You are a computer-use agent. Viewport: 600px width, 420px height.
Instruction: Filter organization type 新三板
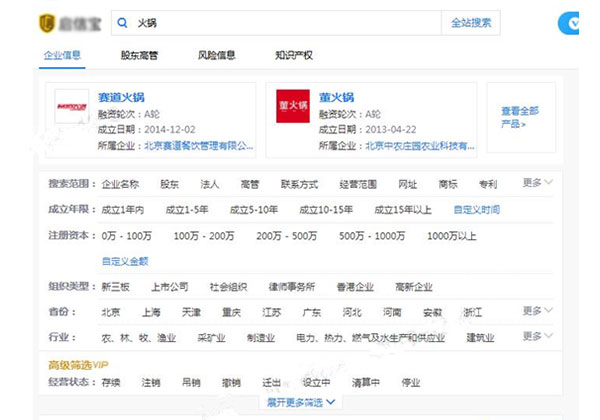116,287
